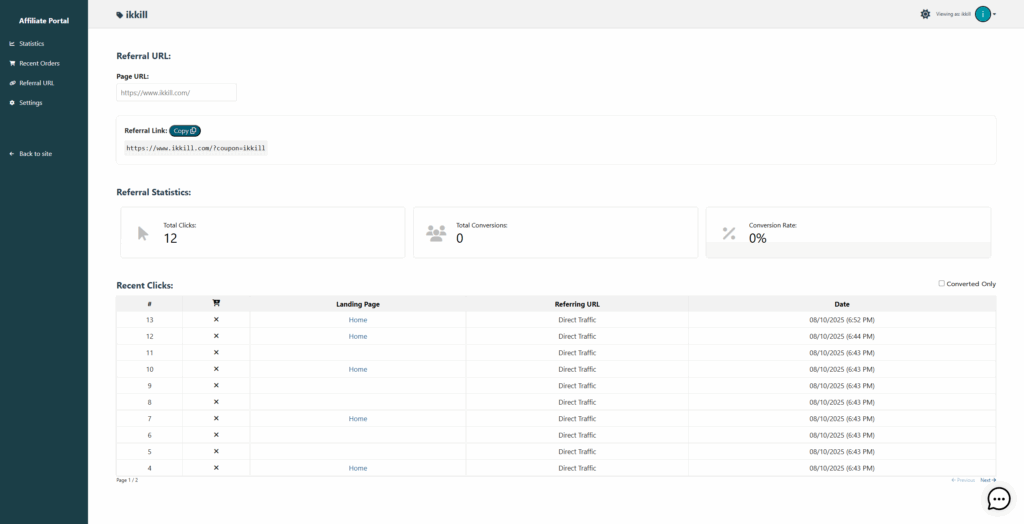Click the people icon in Total Conversions card
Image resolution: width=1024 pixels, height=524 pixels.
point(436,233)
